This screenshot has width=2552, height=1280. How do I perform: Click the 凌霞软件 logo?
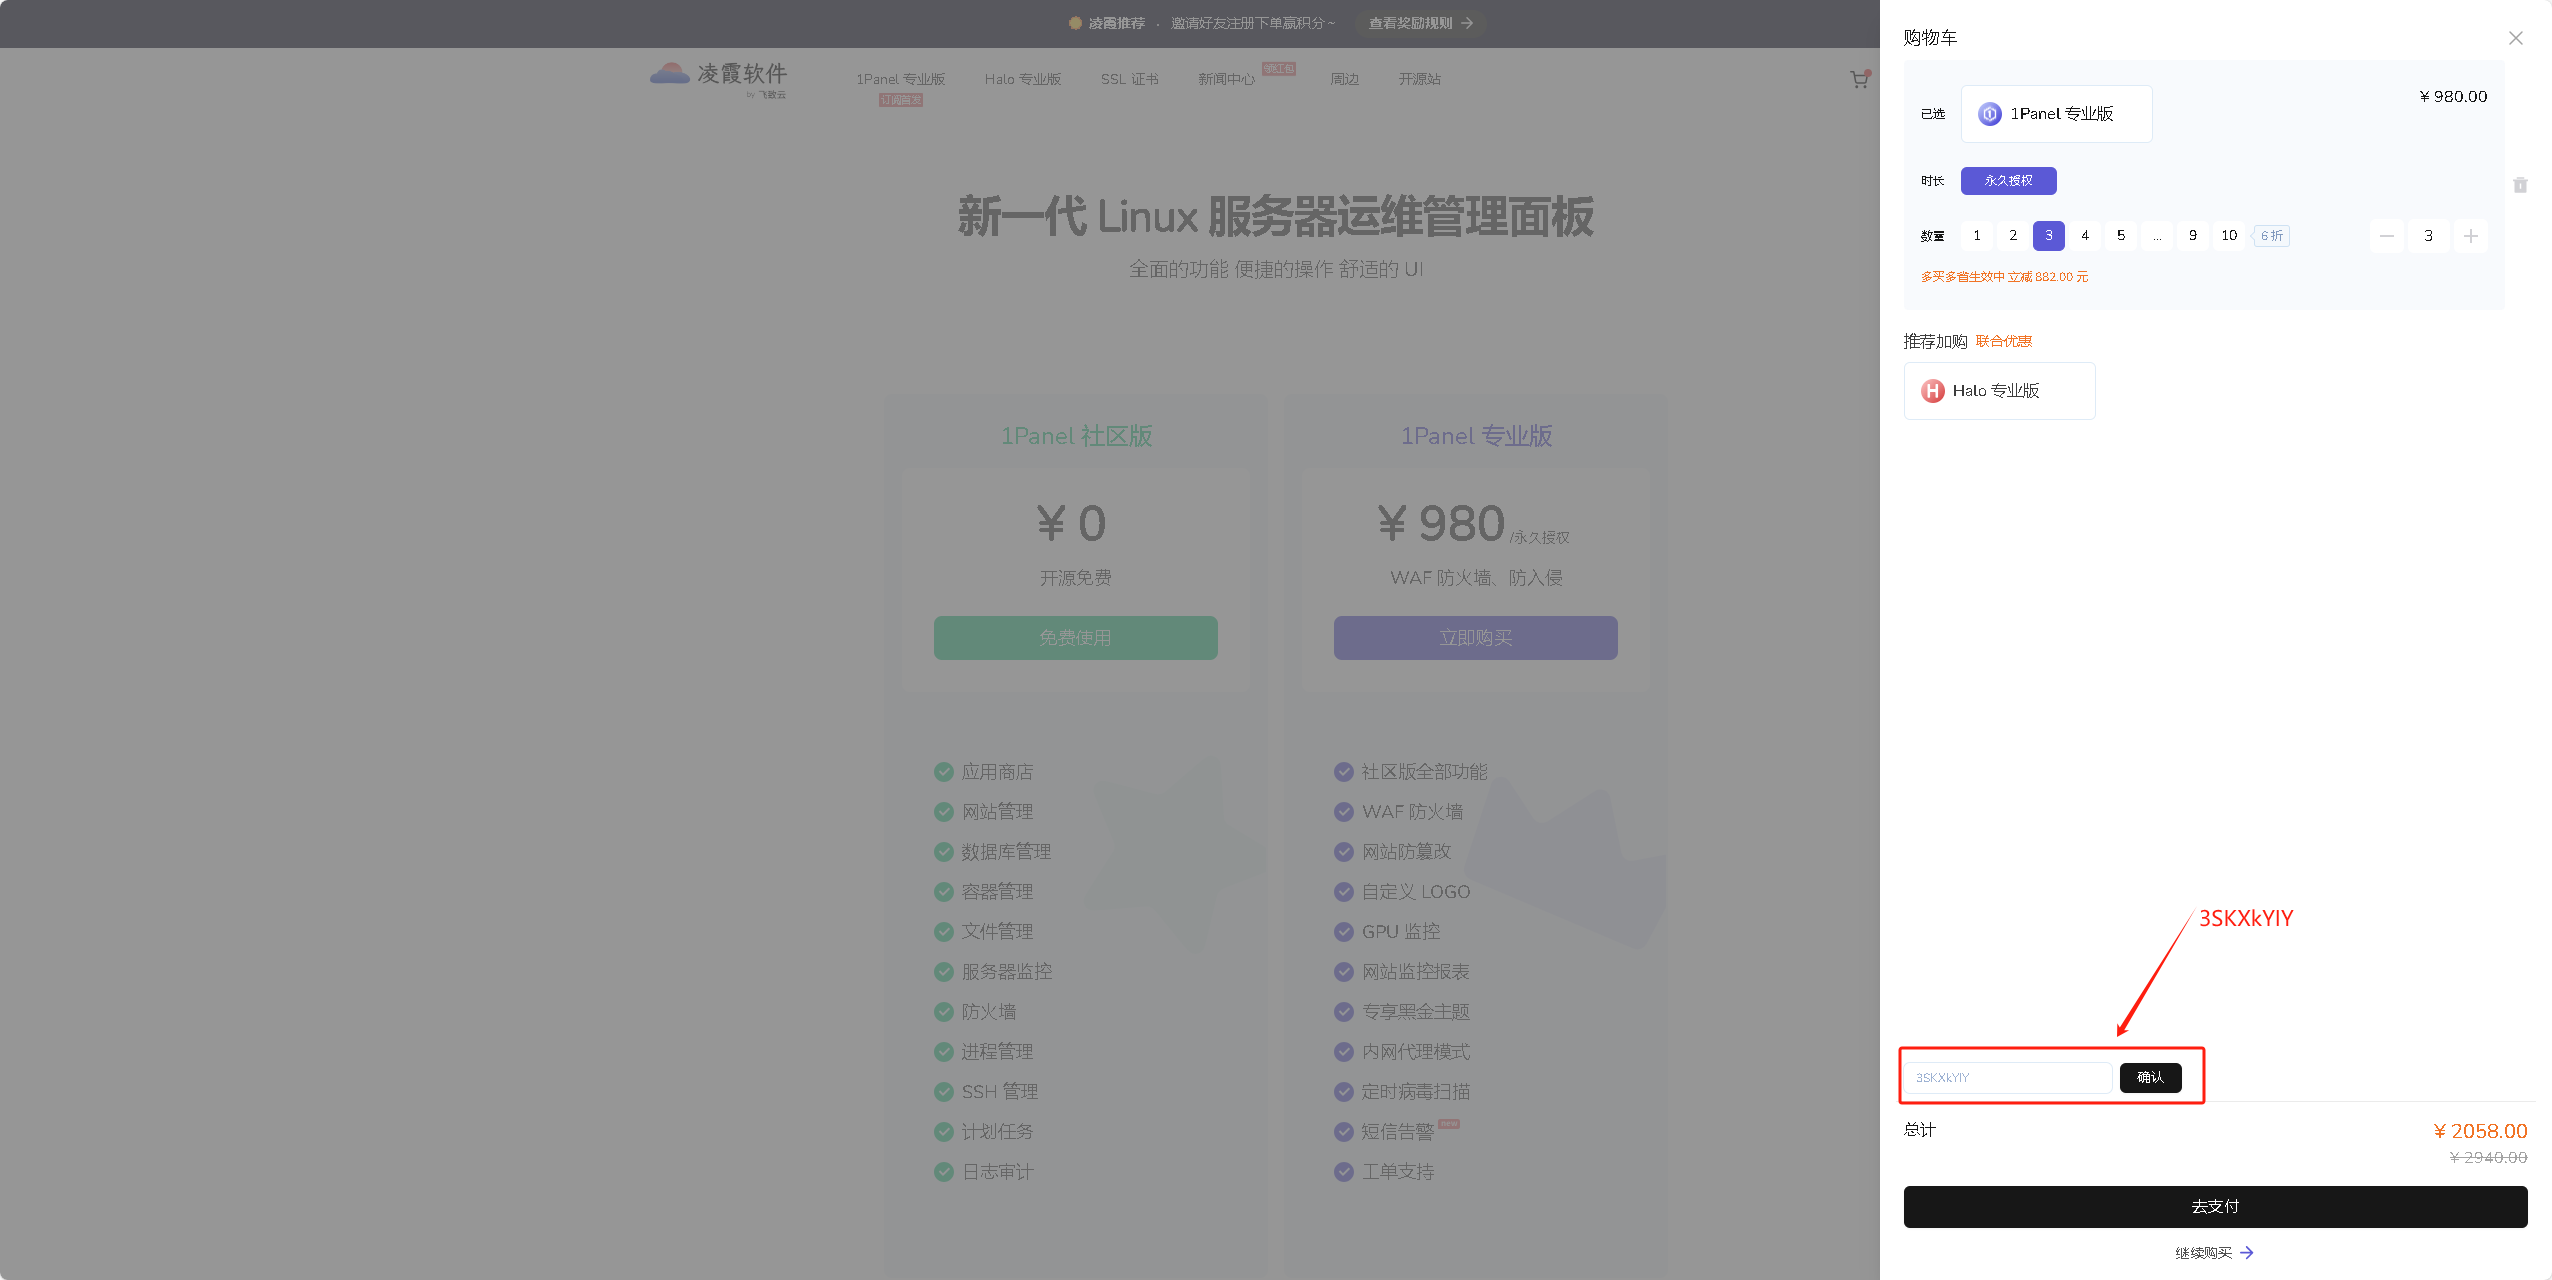point(718,78)
